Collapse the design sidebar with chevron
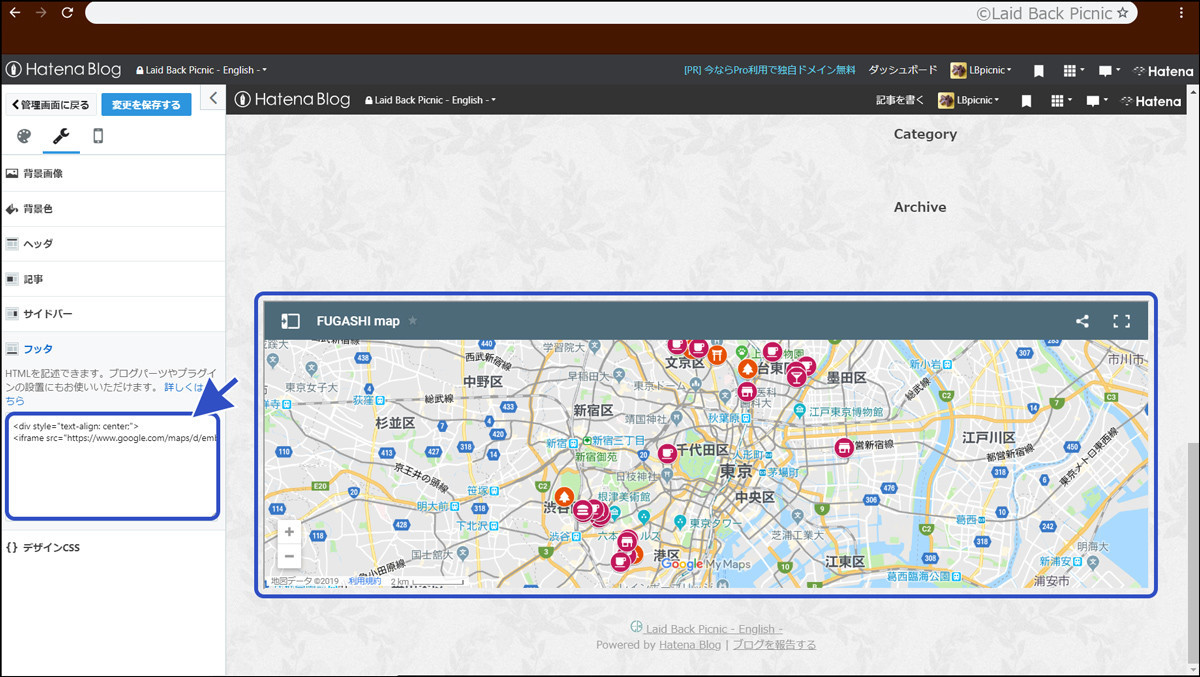 click(x=213, y=98)
